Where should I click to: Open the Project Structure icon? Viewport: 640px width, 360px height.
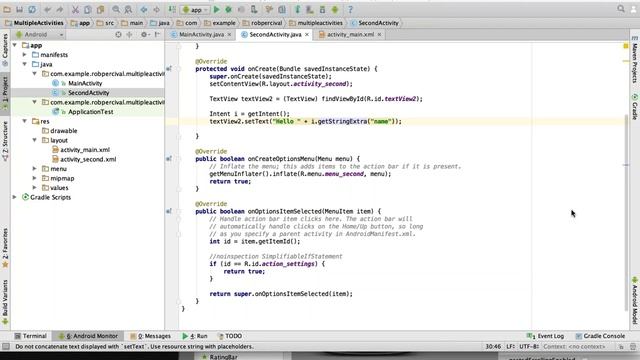[x=282, y=9]
